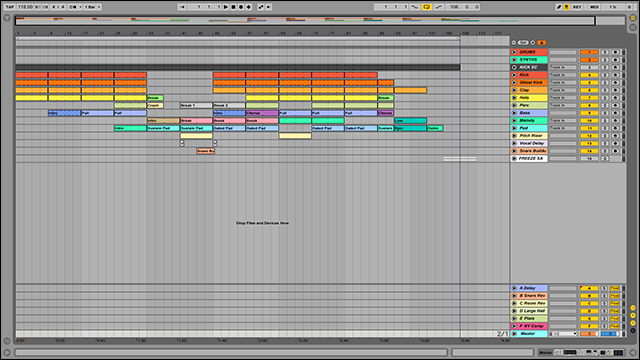Image resolution: width=640 pixels, height=360 pixels.
Task: Click the 108.0.0 loop length field
Action: point(463,7)
